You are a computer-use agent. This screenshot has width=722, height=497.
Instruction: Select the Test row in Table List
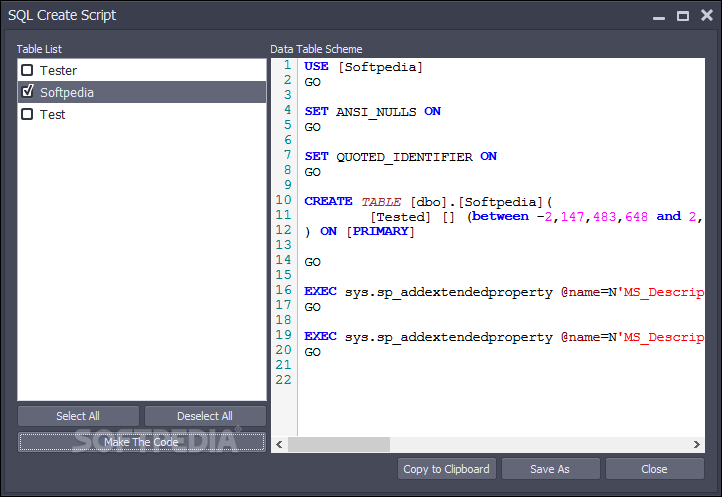coord(142,114)
